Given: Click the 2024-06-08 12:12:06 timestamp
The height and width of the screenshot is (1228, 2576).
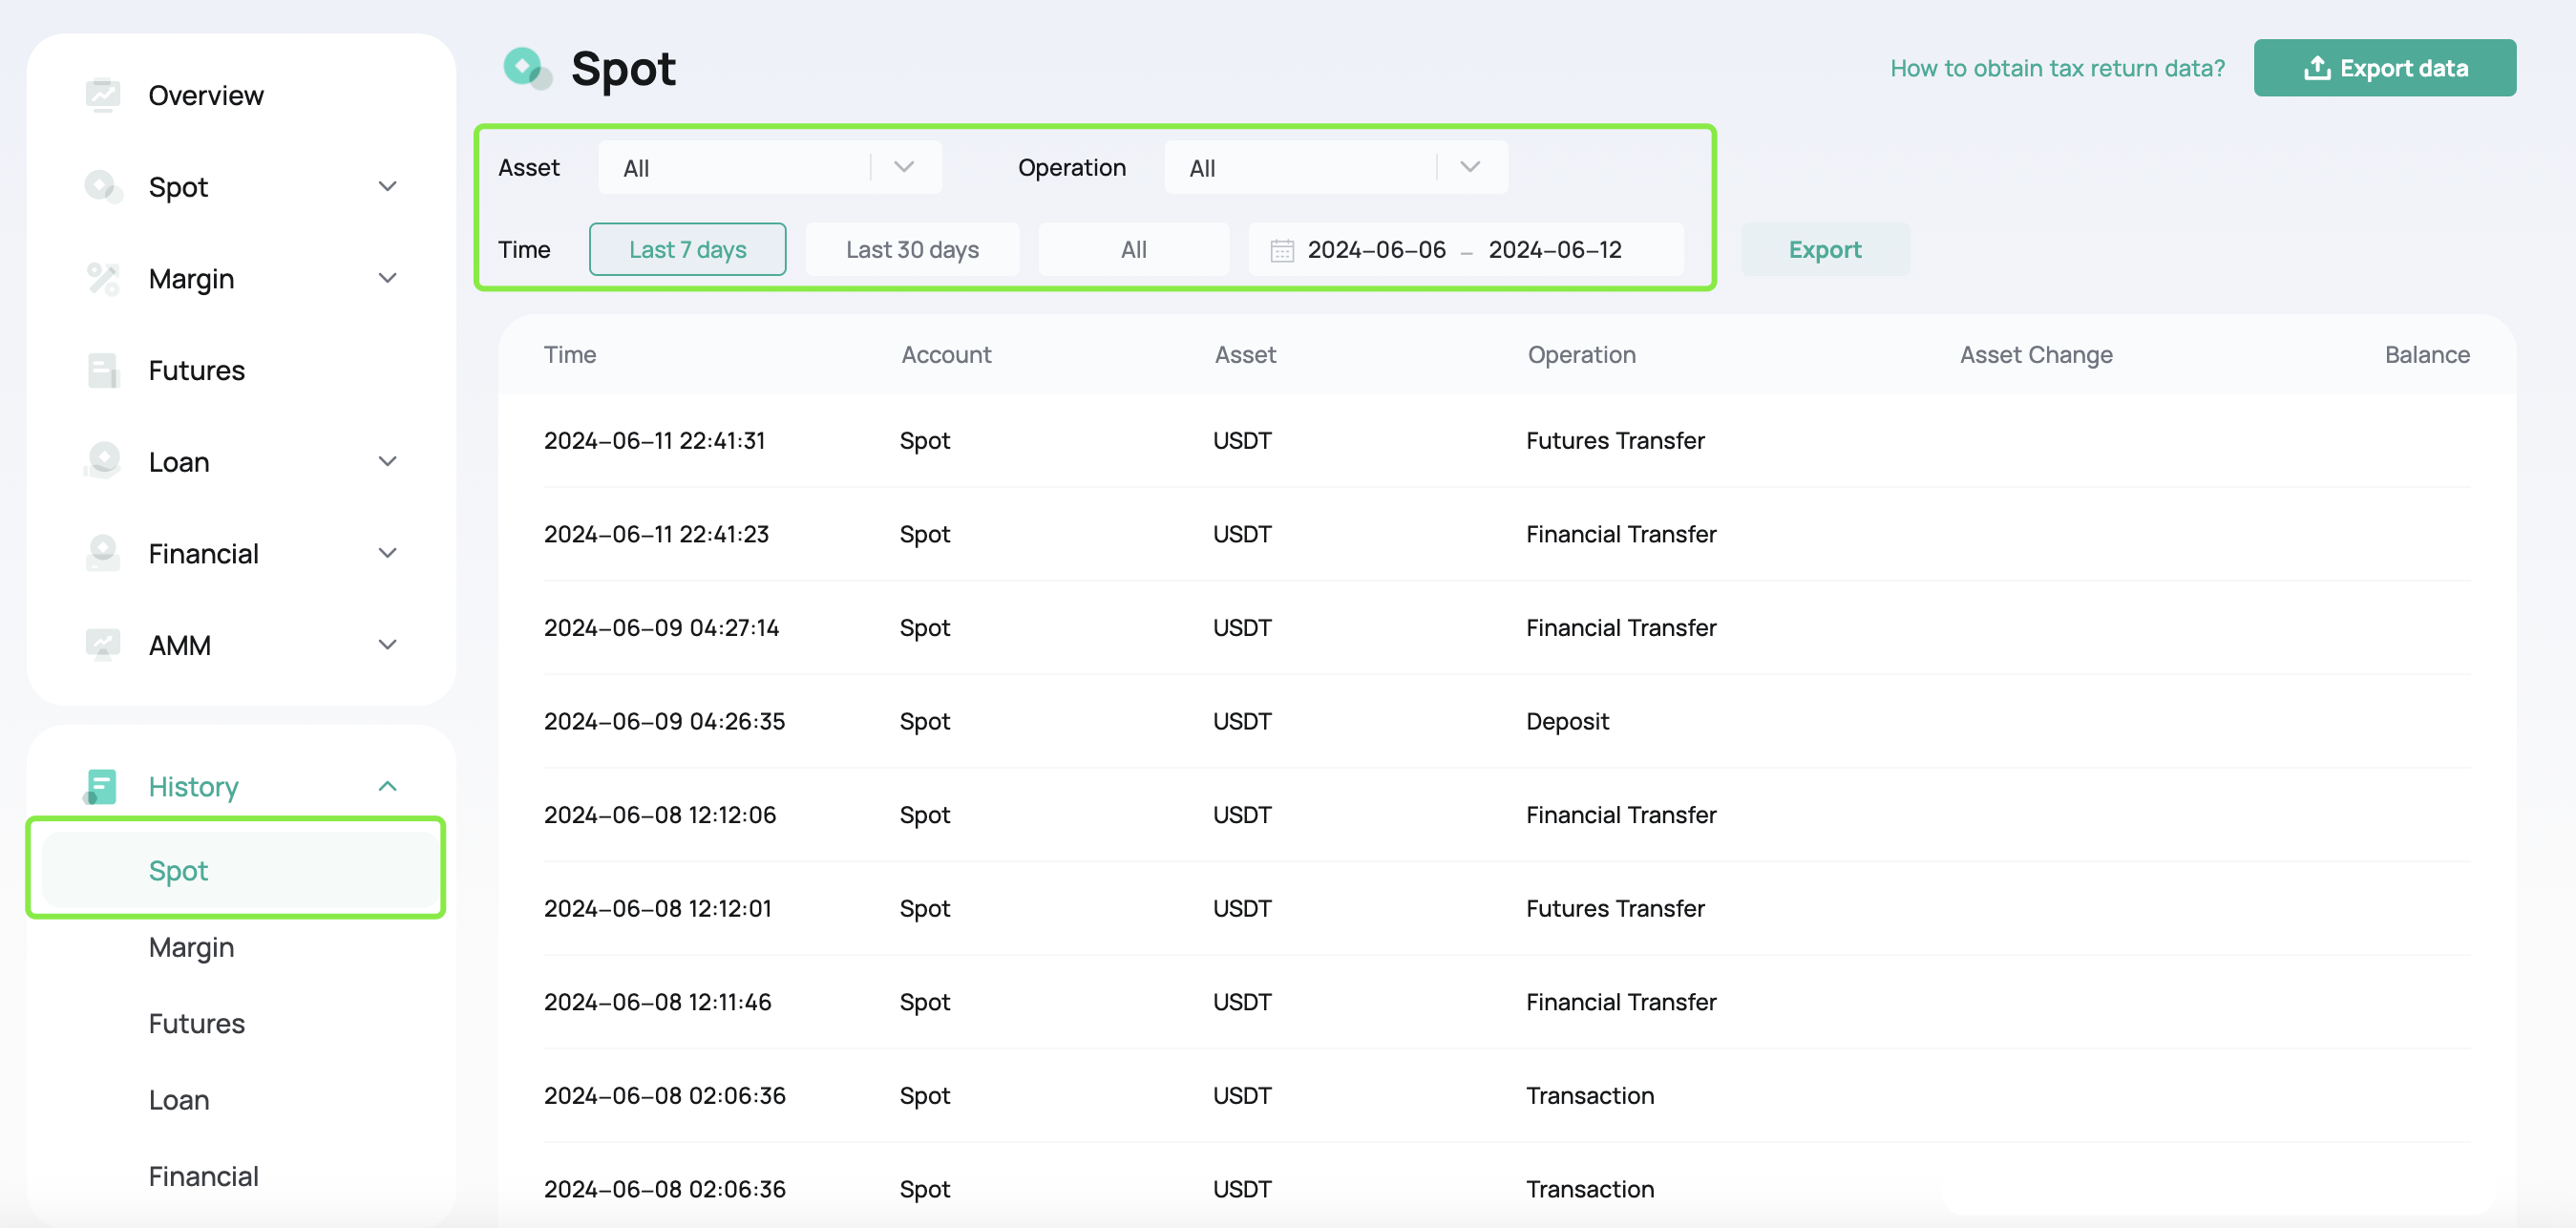Looking at the screenshot, I should pyautogui.click(x=660, y=815).
